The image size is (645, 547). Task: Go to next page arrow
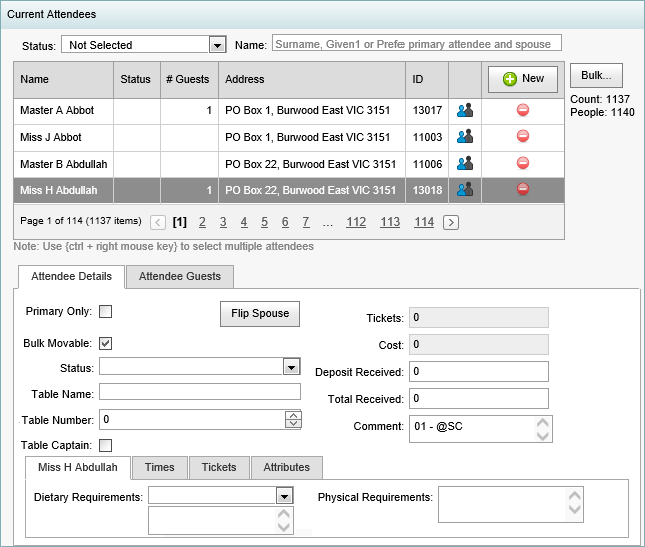pyautogui.click(x=451, y=223)
